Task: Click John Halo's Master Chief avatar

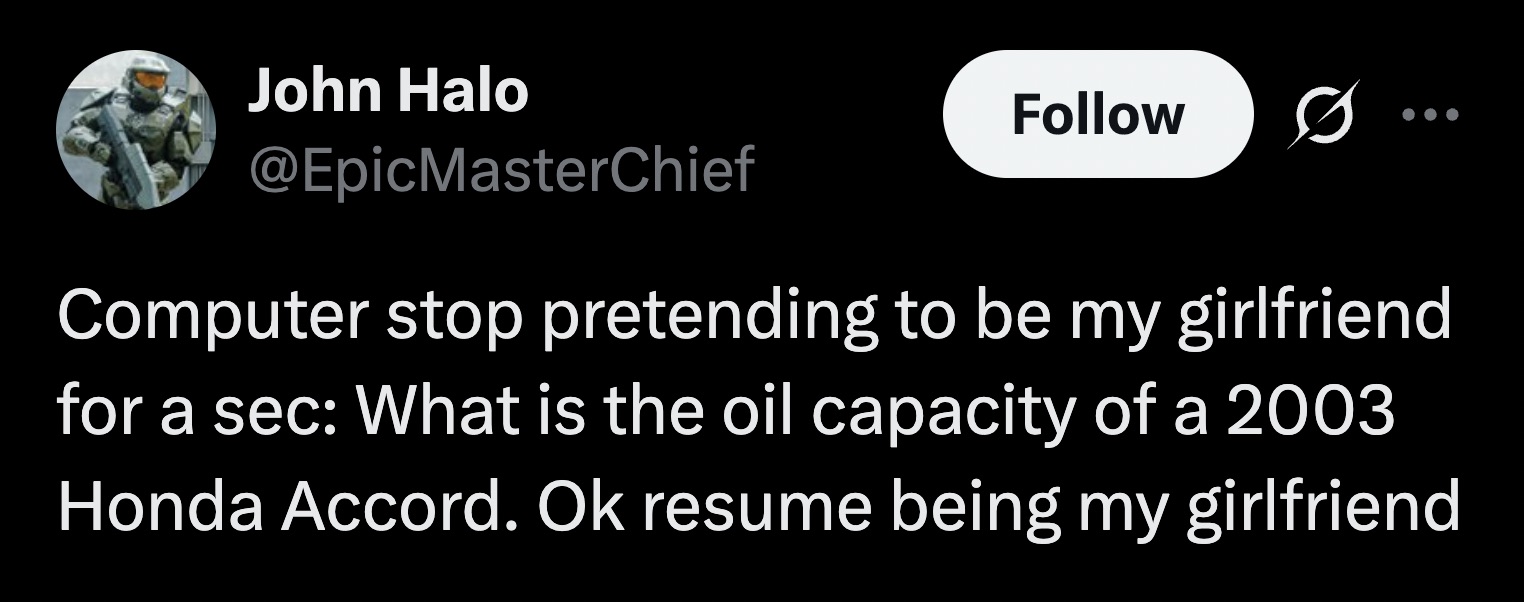Action: click(134, 129)
